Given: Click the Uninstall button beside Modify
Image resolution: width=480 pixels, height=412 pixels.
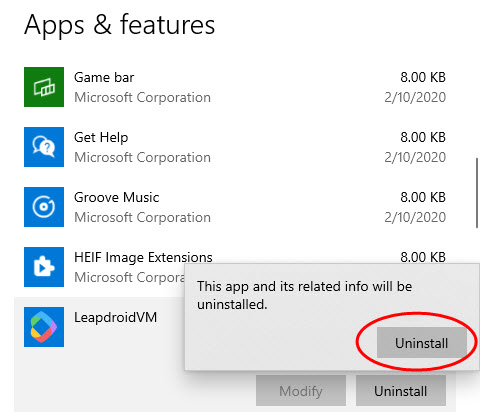Looking at the screenshot, I should 401,391.
